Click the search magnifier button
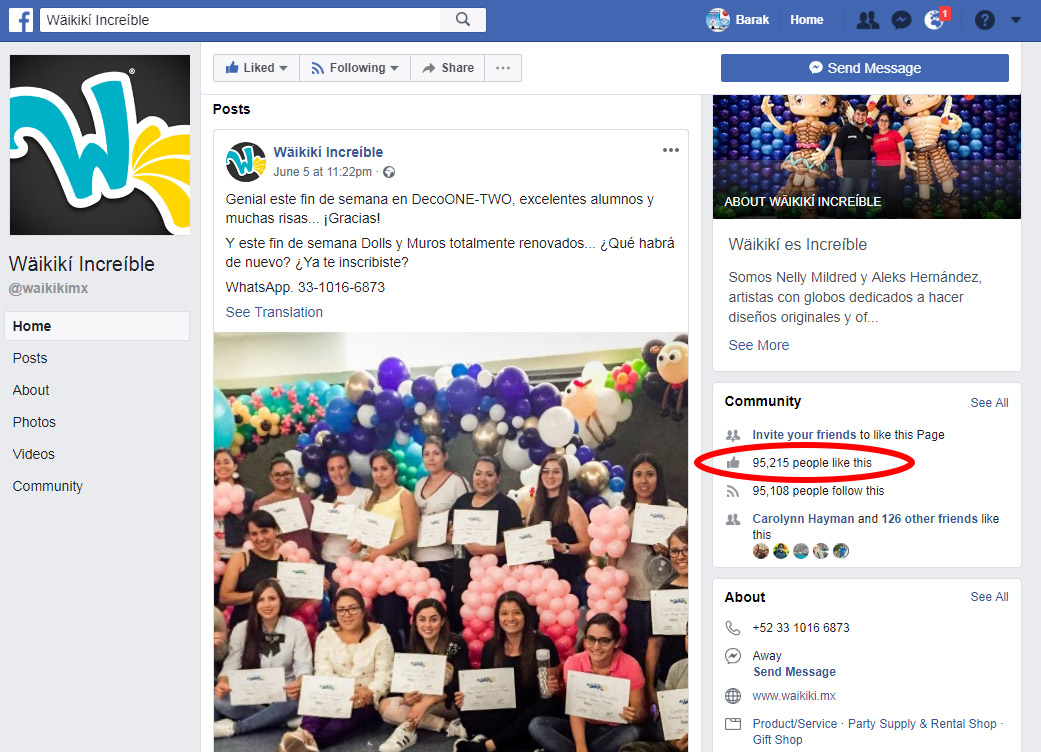This screenshot has height=752, width=1041. point(463,20)
